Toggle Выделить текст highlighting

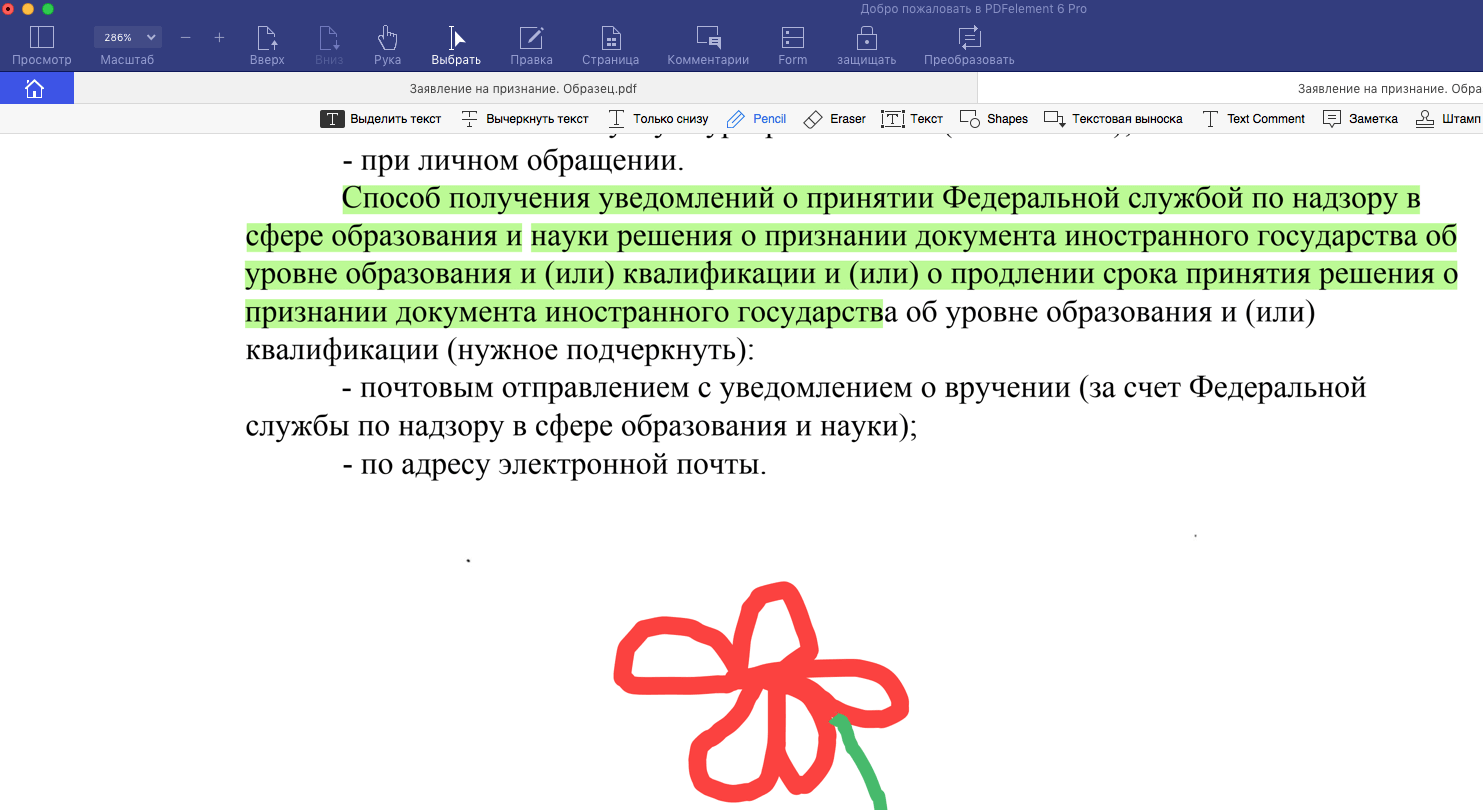tap(382, 118)
